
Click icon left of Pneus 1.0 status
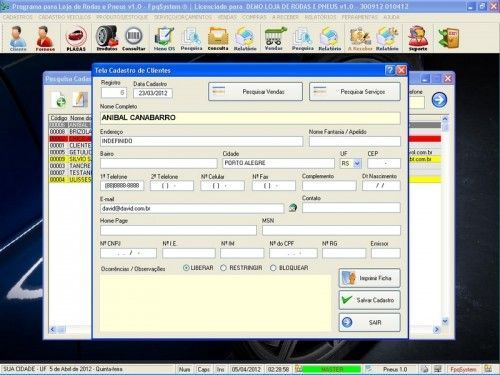click(x=369, y=369)
